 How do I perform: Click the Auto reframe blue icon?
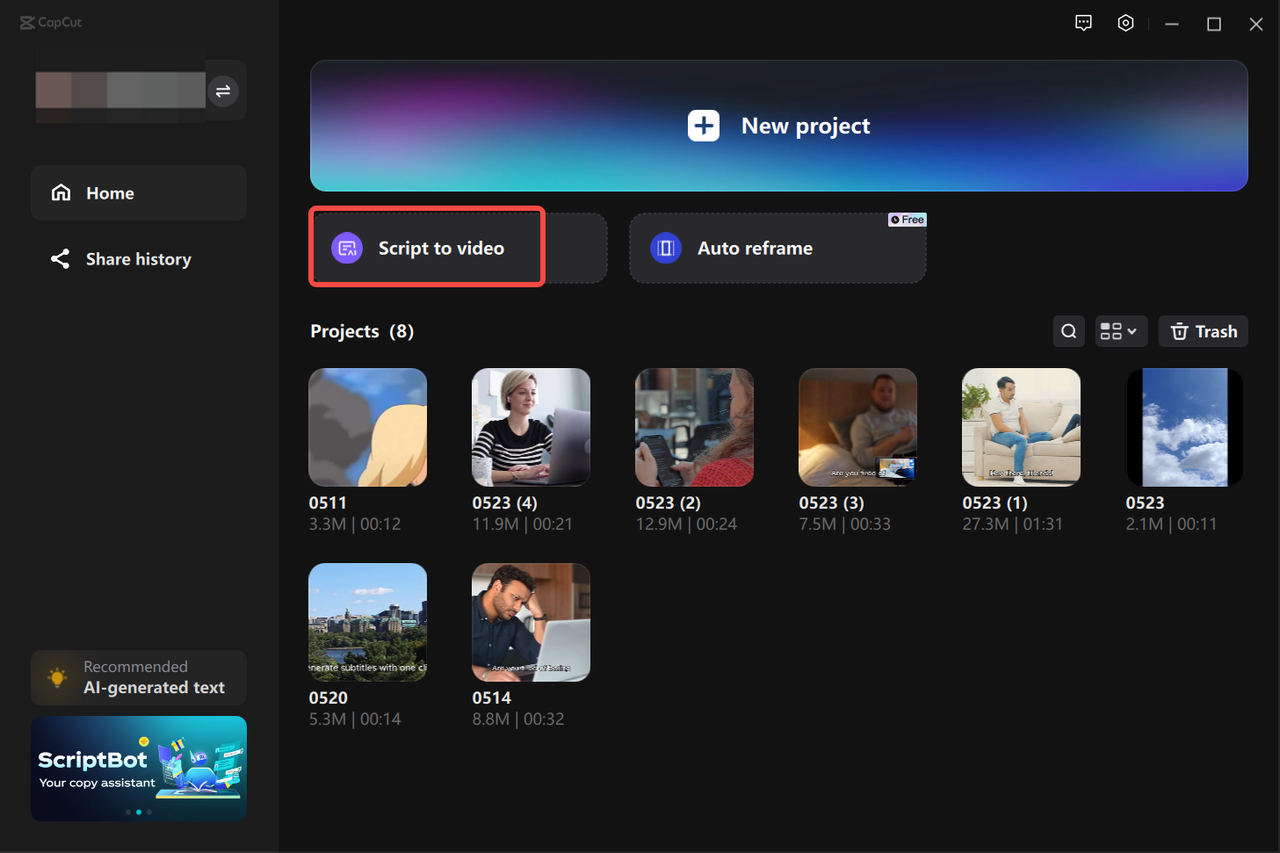coord(666,248)
